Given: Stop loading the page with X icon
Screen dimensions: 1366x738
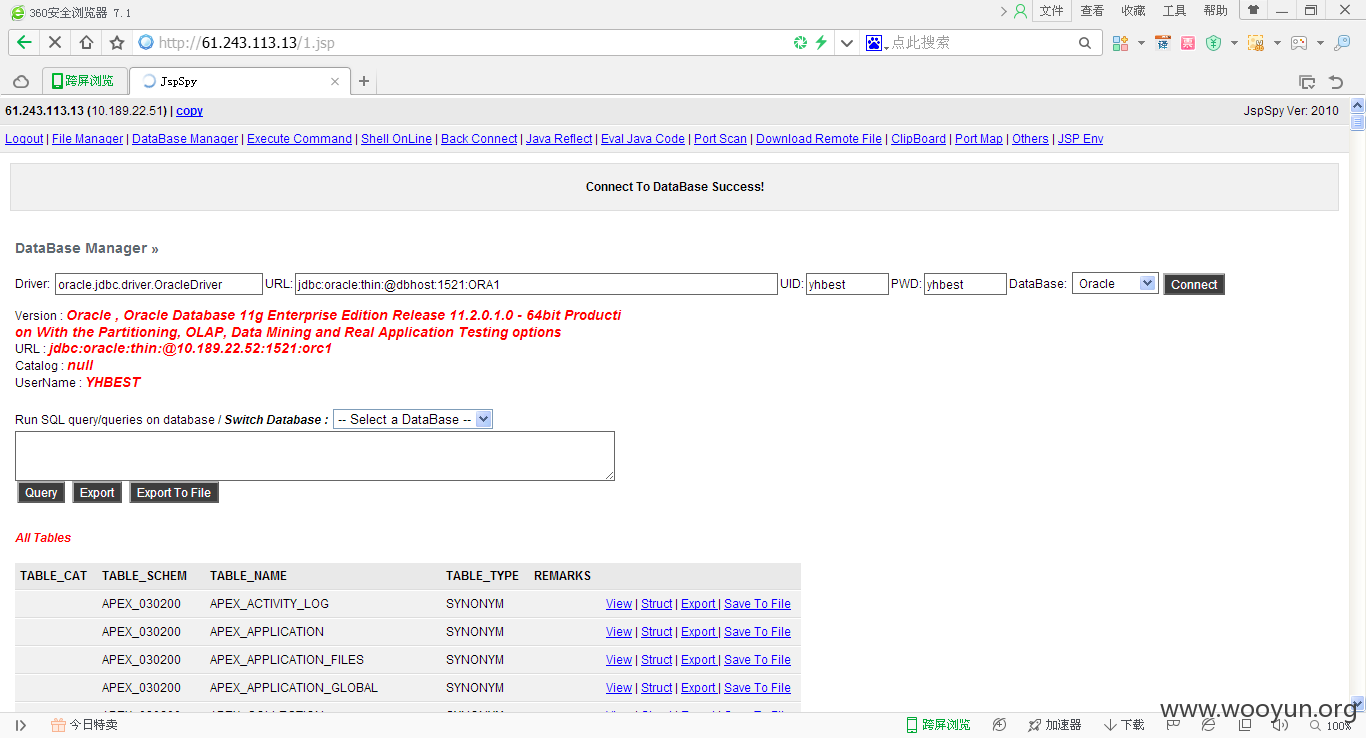Looking at the screenshot, I should click(x=55, y=42).
